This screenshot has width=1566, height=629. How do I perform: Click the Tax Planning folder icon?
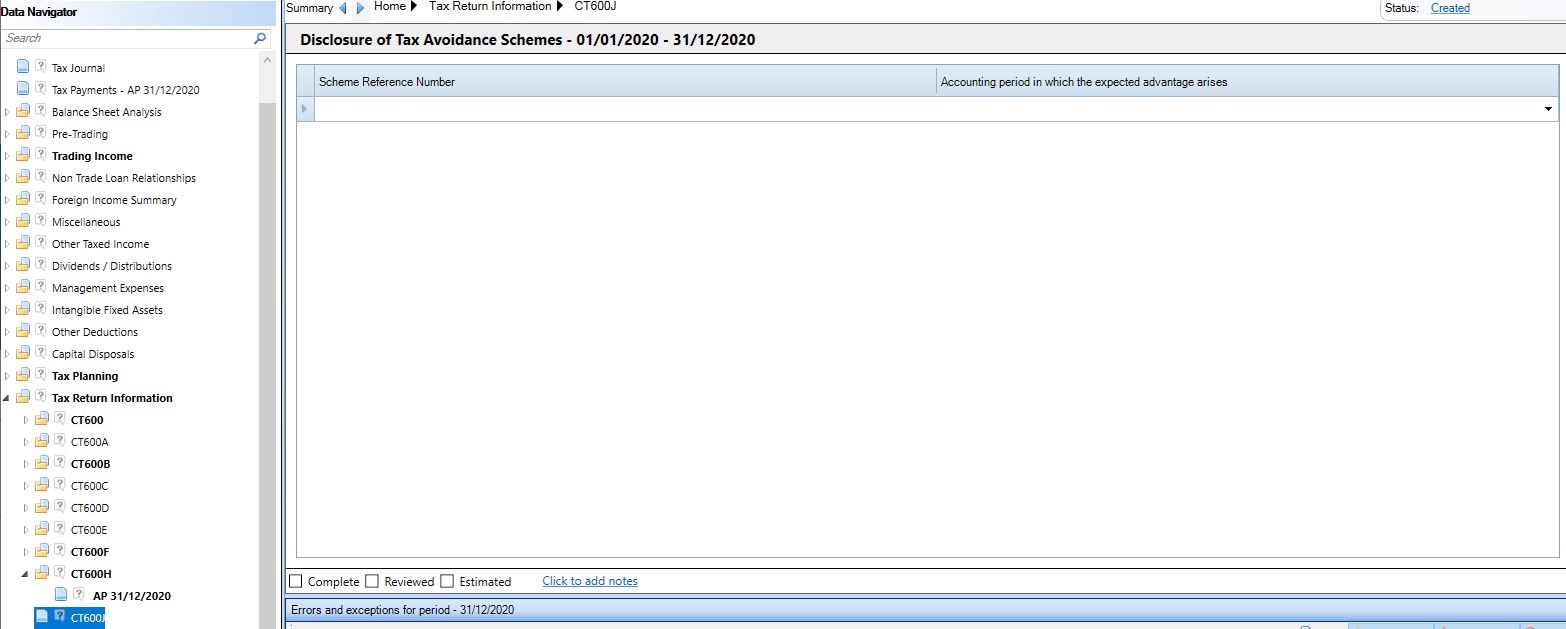pyautogui.click(x=23, y=376)
